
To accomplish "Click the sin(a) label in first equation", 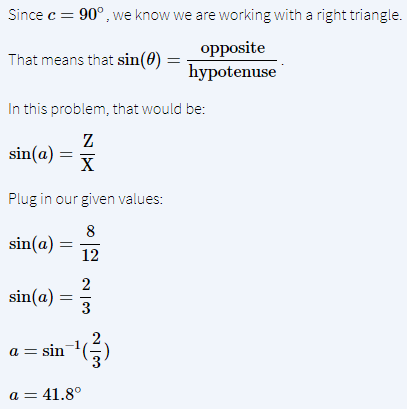I will (x=31, y=154).
